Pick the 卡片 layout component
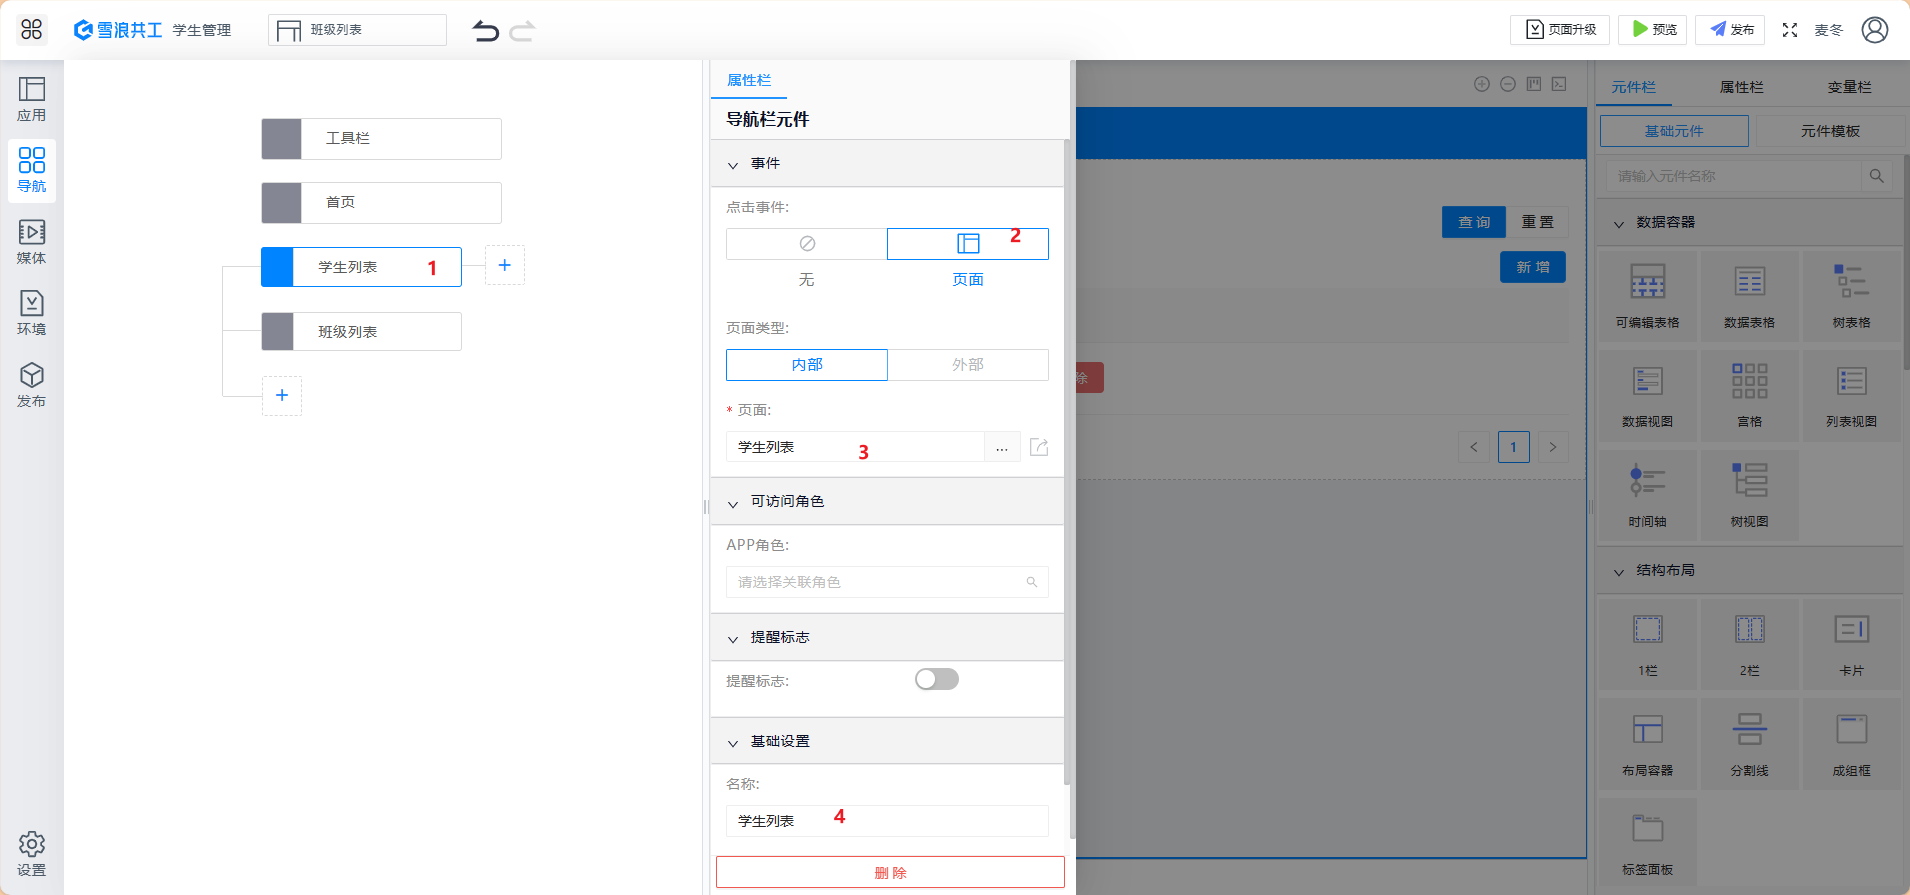 point(1852,644)
